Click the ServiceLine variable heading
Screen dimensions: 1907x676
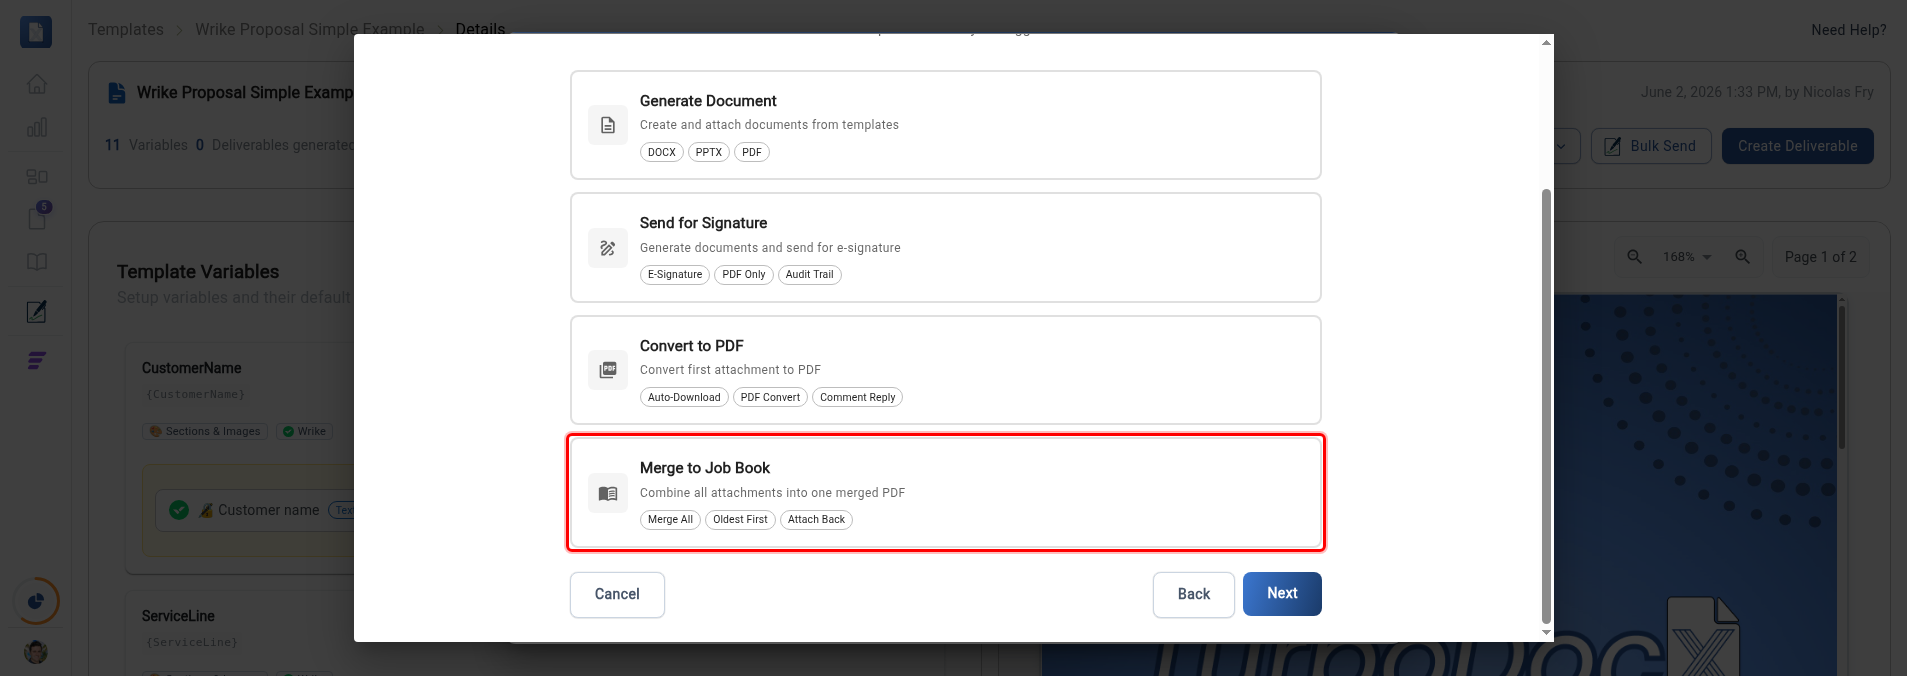coord(178,616)
